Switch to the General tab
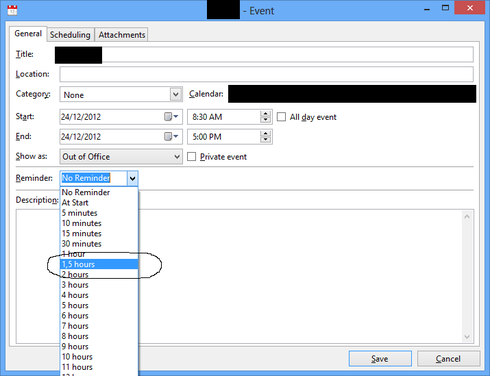Image resolution: width=490 pixels, height=376 pixels. (28, 34)
